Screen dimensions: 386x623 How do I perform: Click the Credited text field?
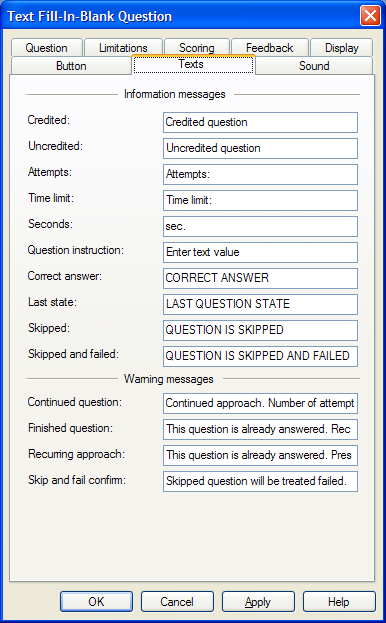click(x=260, y=122)
